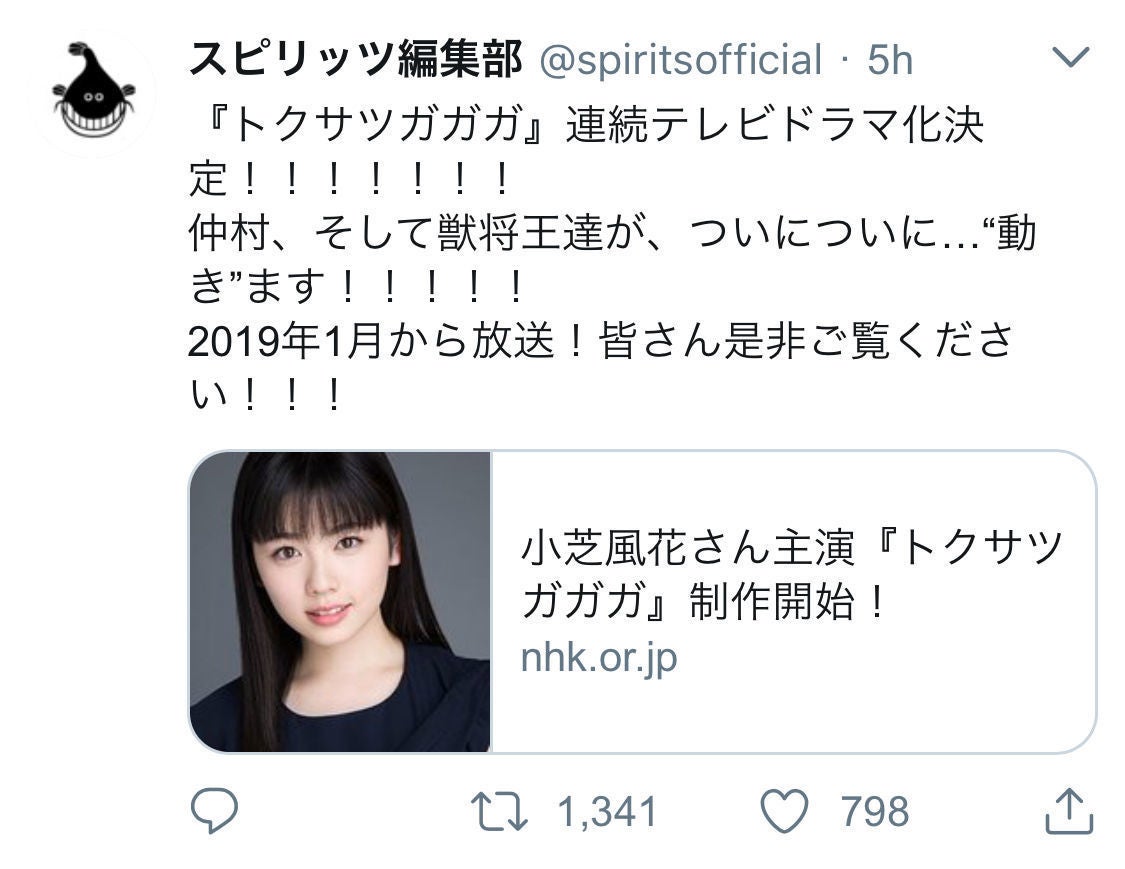Like the tweet with the heart icon
This screenshot has height=869, width=1125.
tap(784, 811)
